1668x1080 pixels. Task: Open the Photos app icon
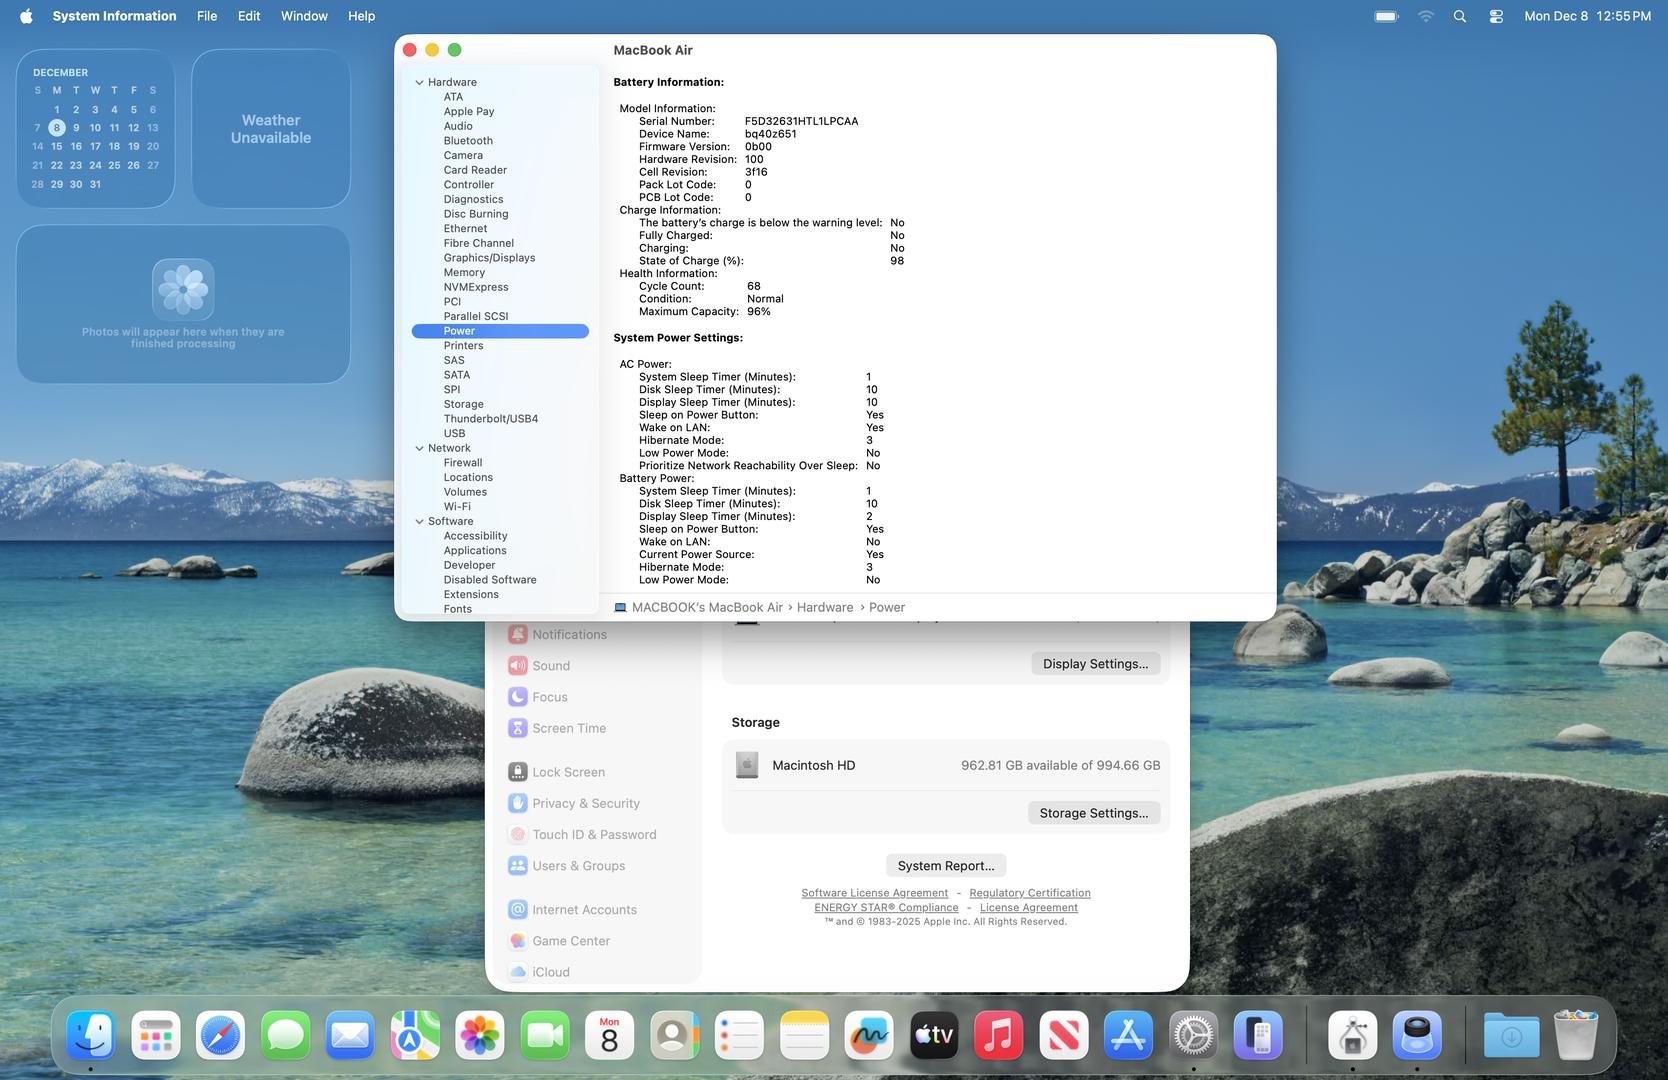[x=480, y=1035]
